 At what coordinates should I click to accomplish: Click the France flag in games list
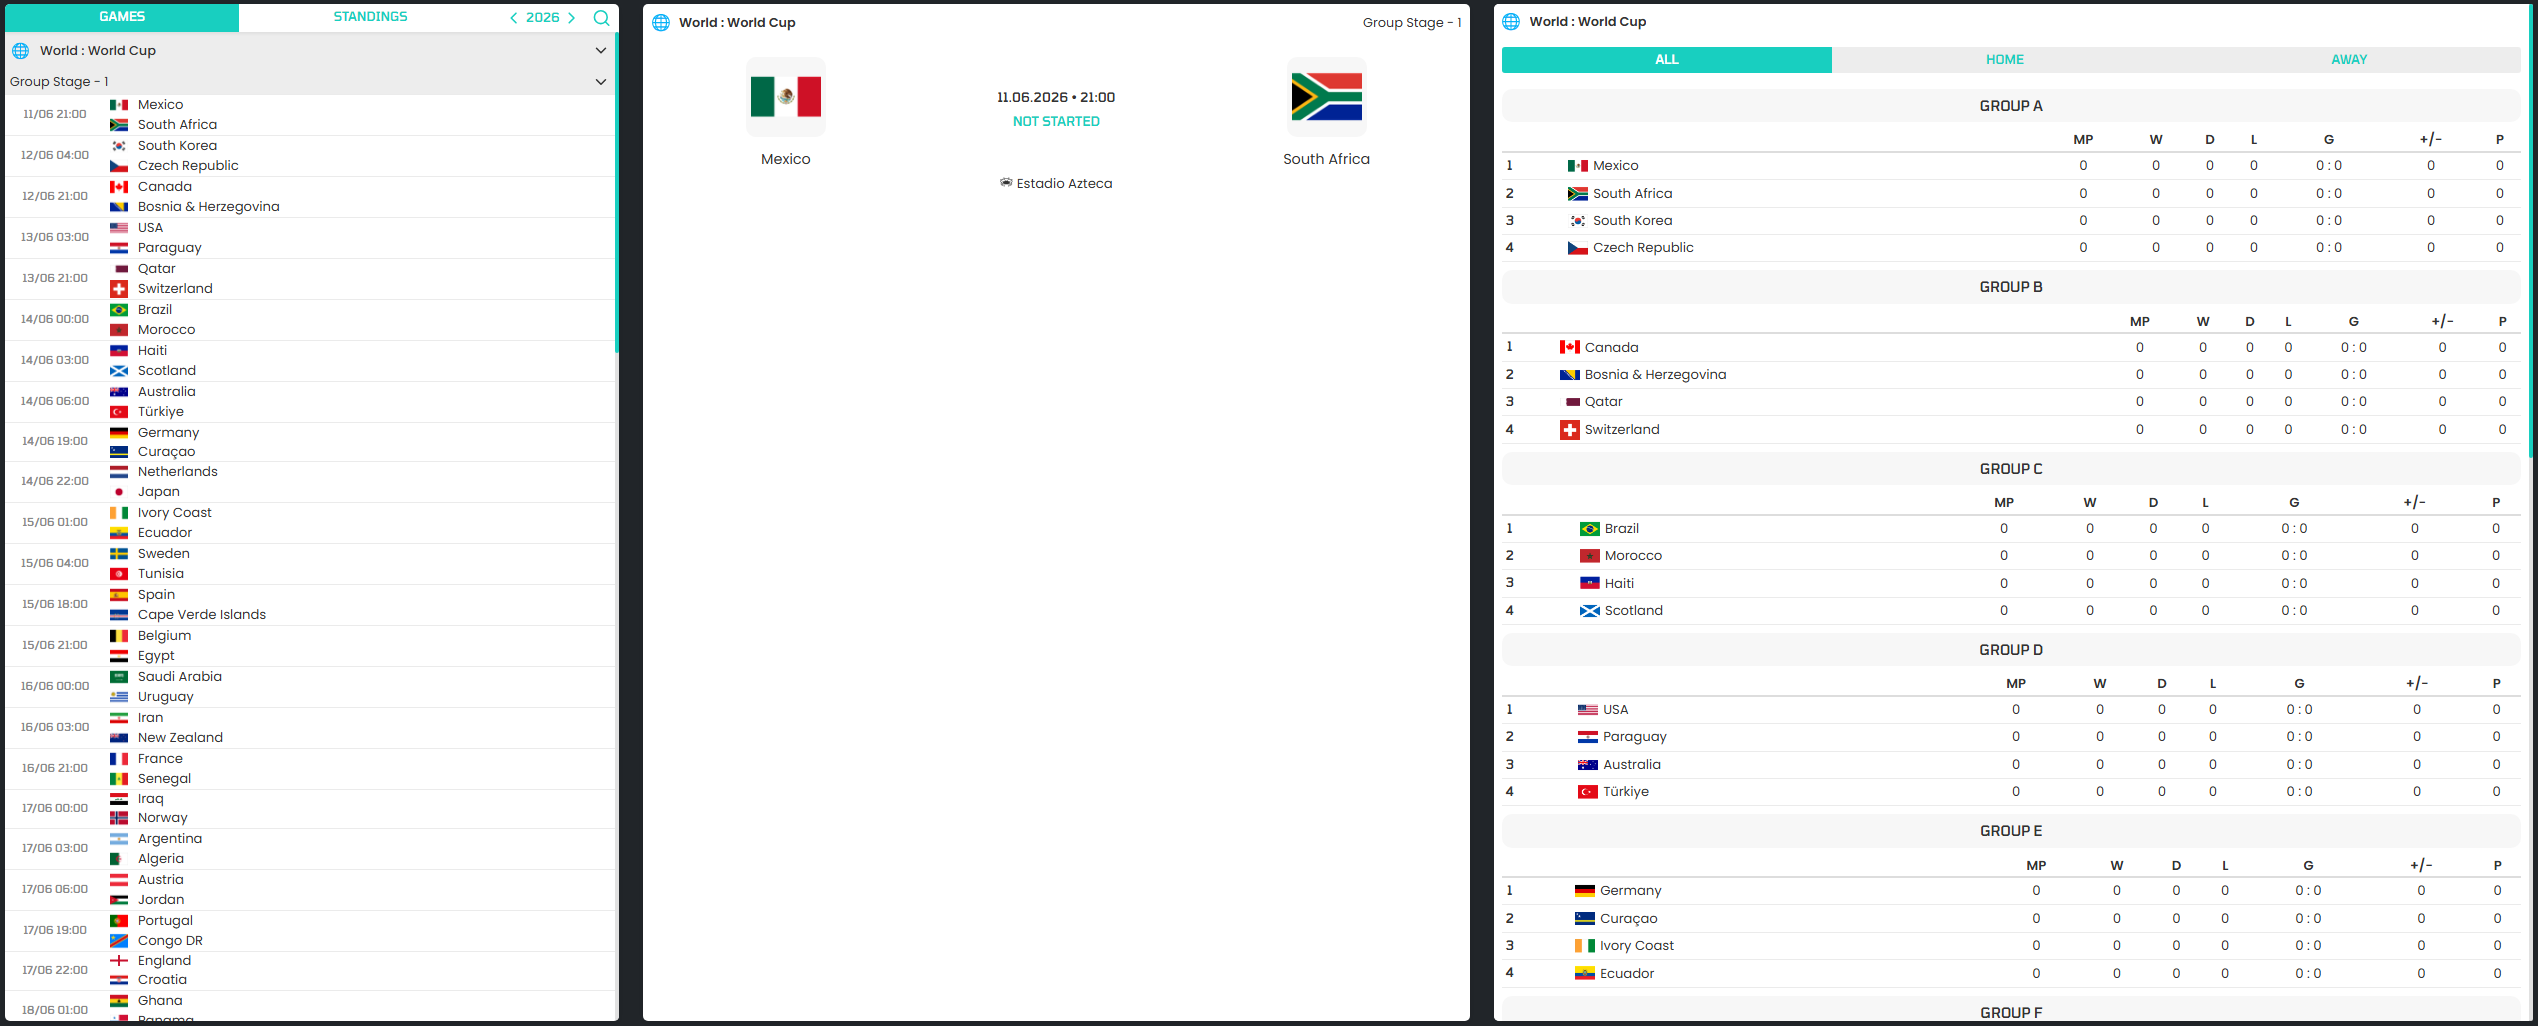119,759
